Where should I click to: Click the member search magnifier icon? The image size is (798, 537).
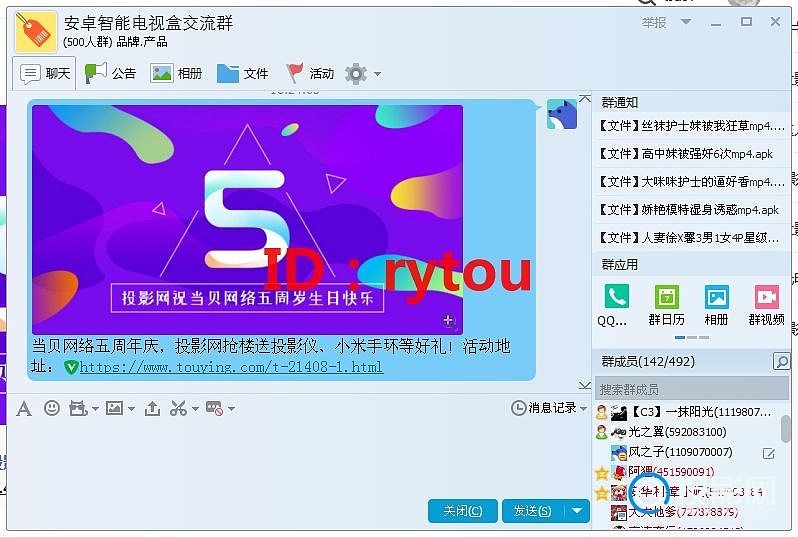(x=781, y=361)
